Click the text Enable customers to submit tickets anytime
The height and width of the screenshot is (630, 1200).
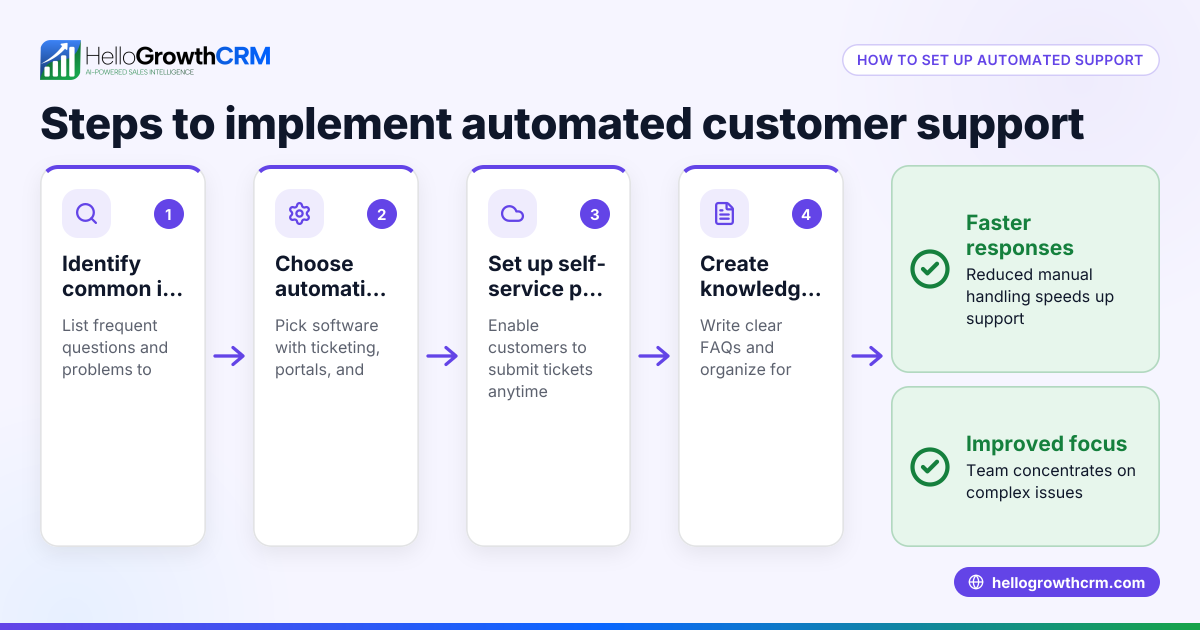click(540, 359)
